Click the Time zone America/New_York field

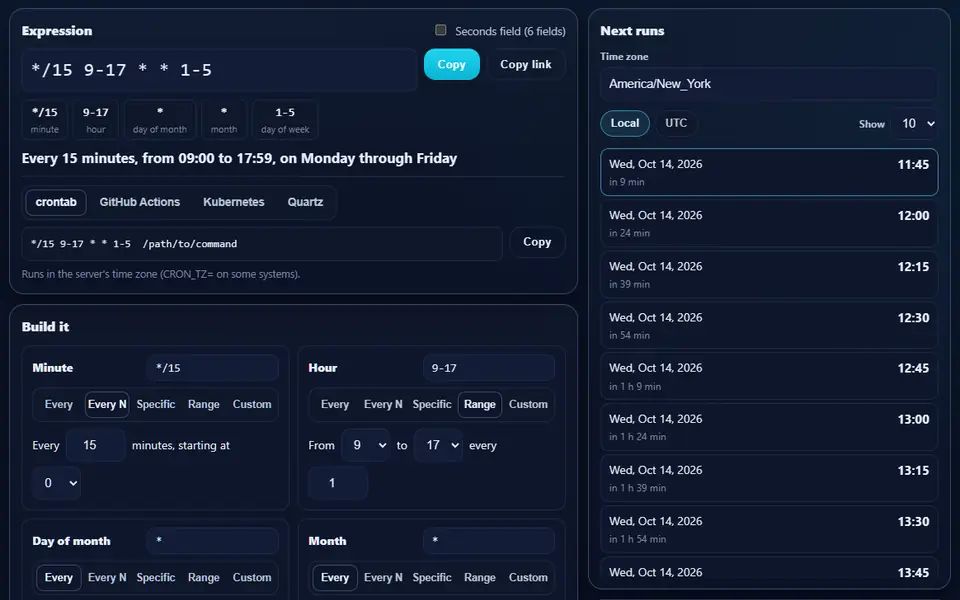coord(769,84)
